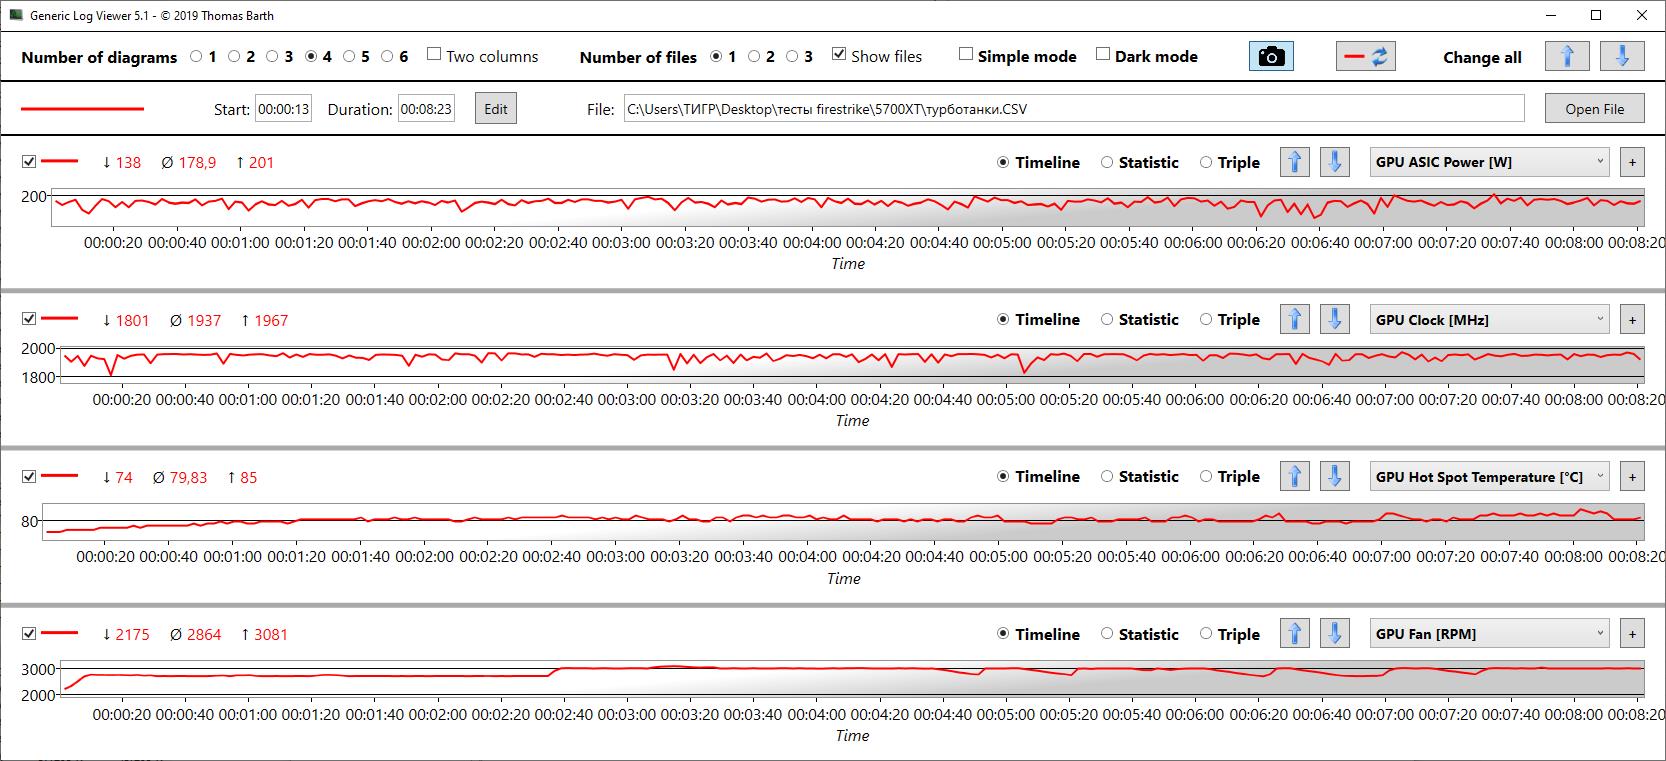Switch GPU ASIC Power to Statistic view
The height and width of the screenshot is (761, 1666).
pos(1107,162)
